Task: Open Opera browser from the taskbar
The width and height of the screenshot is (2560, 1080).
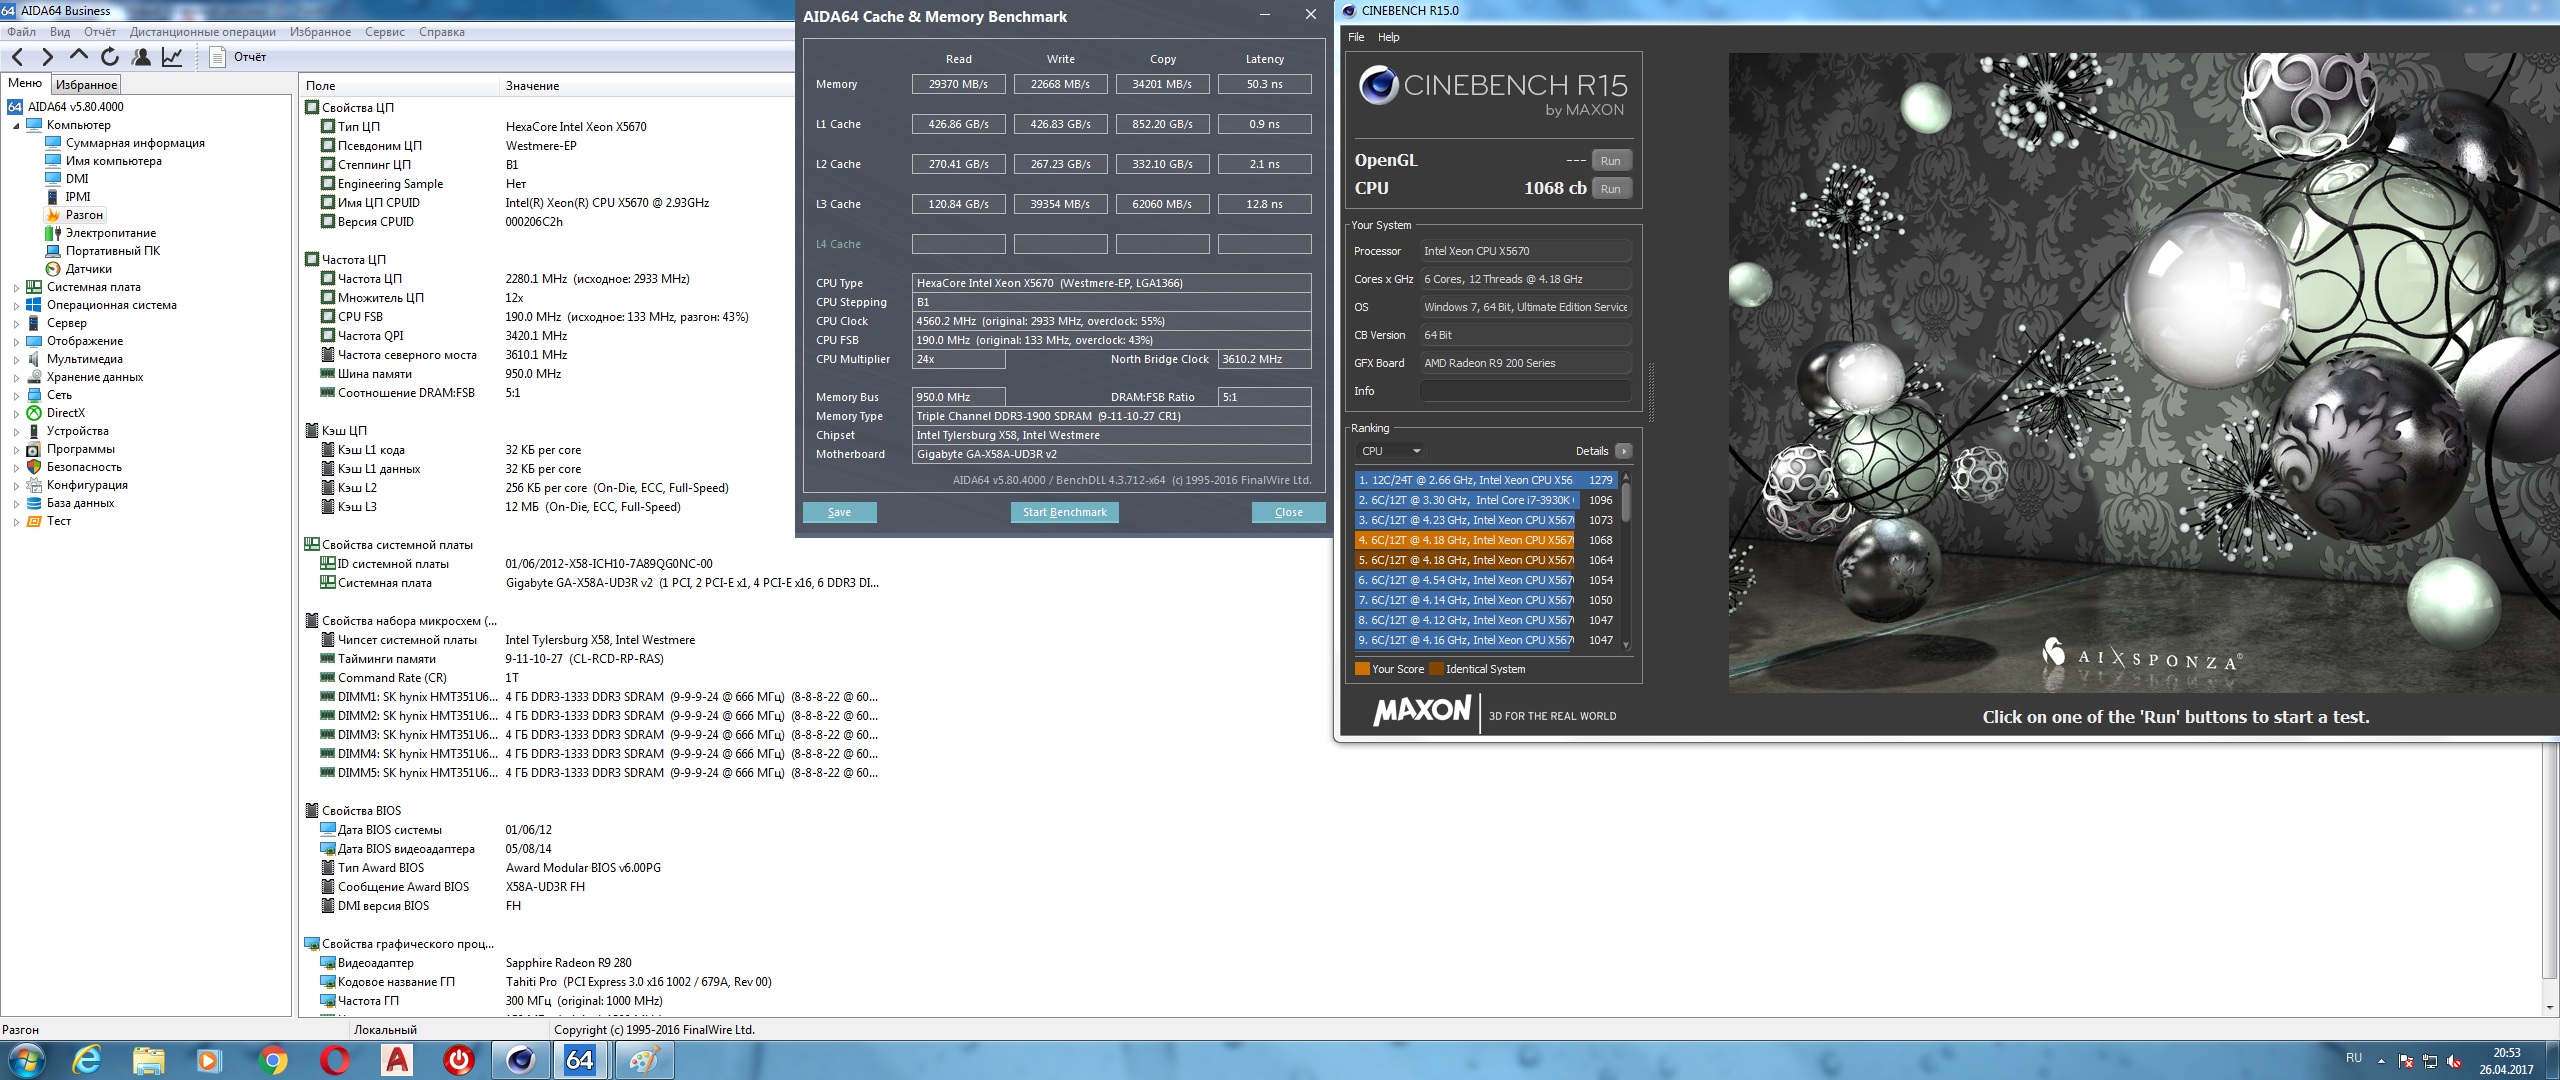Action: [334, 1060]
